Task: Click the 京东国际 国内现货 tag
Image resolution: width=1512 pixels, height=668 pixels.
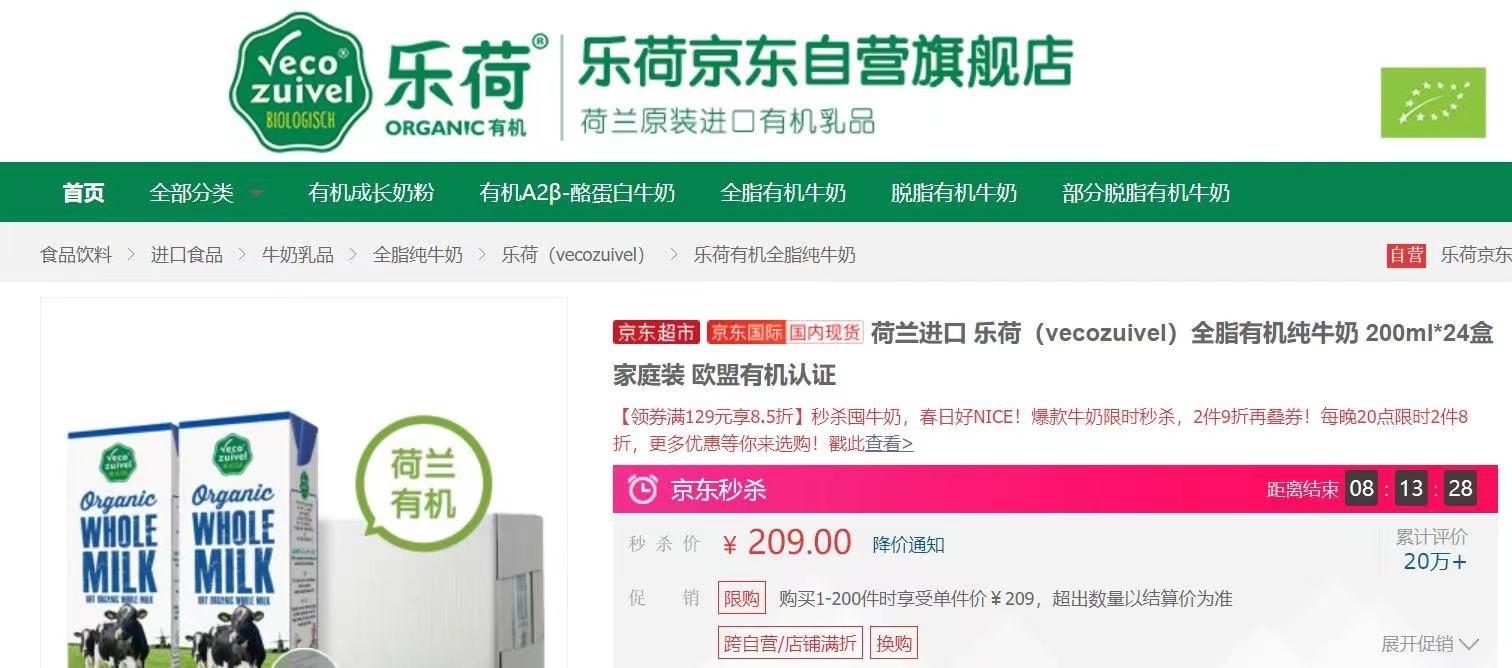Action: click(x=785, y=332)
